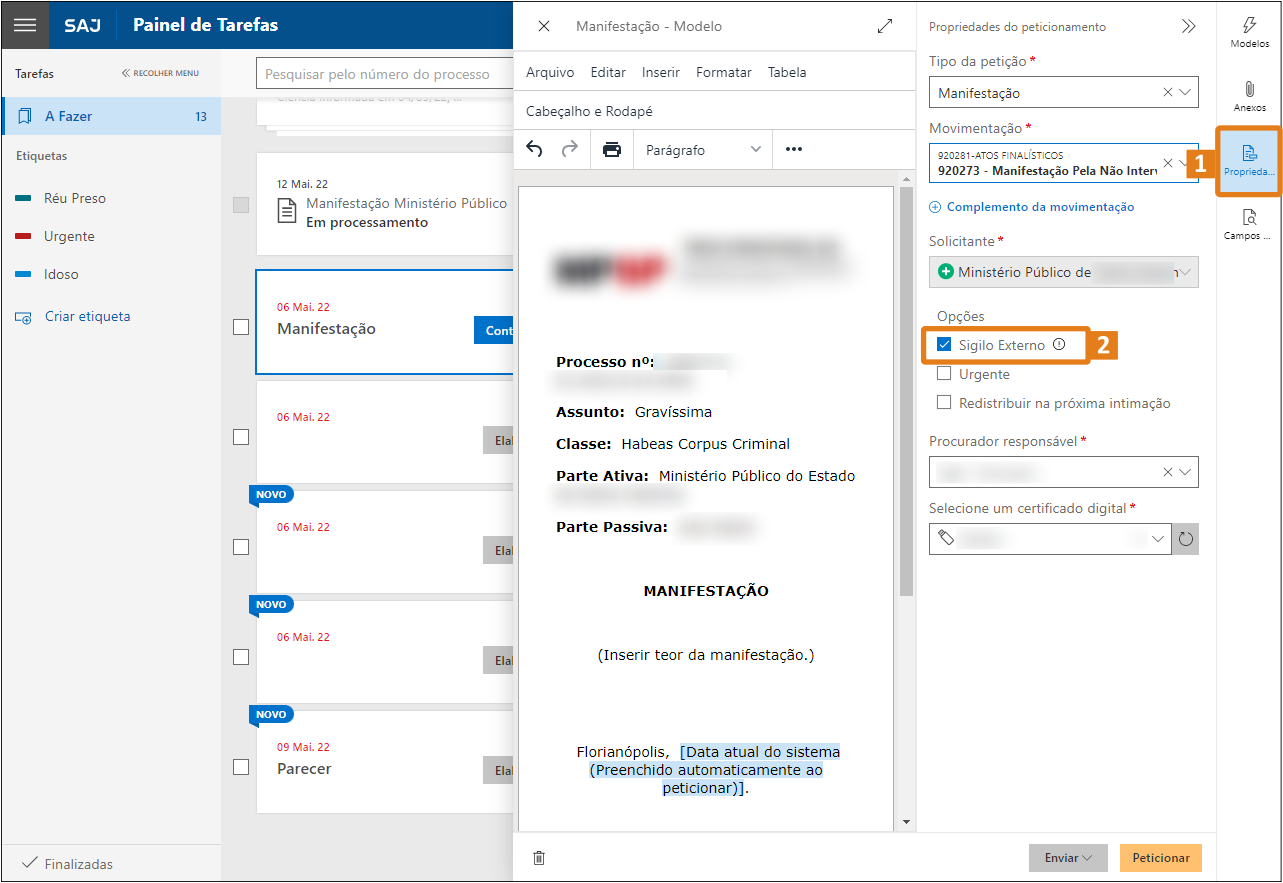Open the Inserir menu
The image size is (1283, 883).
click(x=661, y=72)
